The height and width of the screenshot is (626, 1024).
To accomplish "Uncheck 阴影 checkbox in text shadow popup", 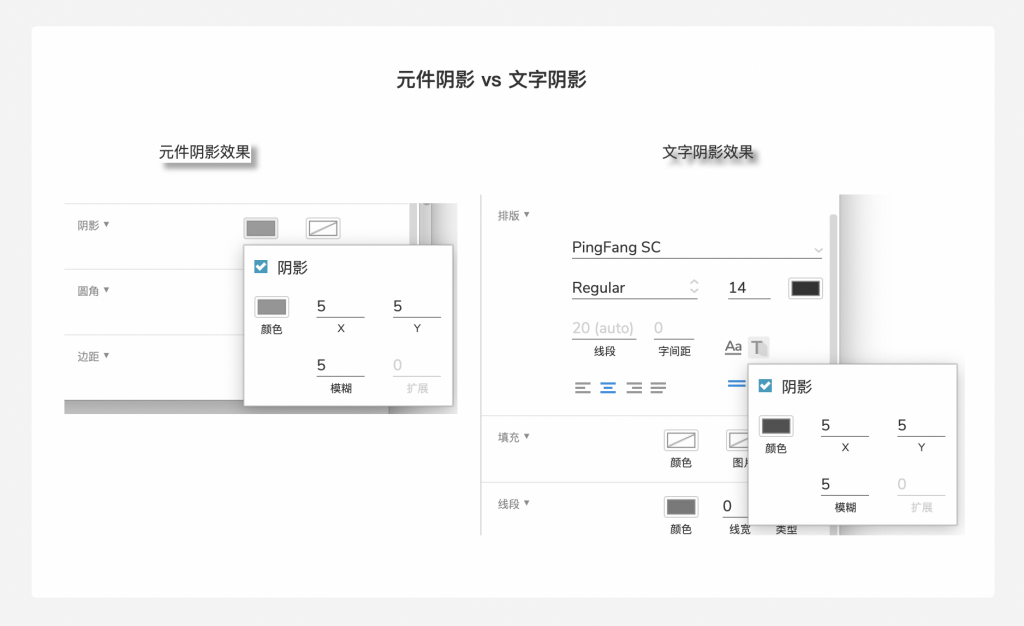I will [x=765, y=386].
